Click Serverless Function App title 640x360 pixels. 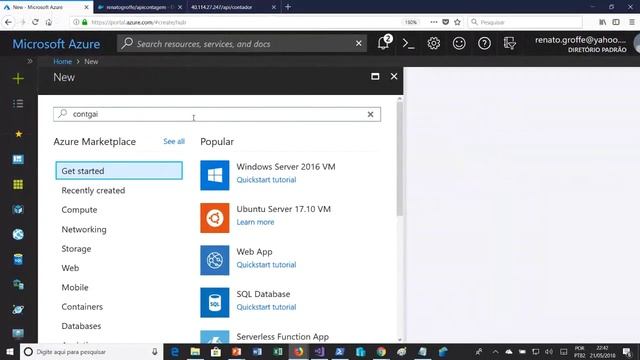[282, 337]
